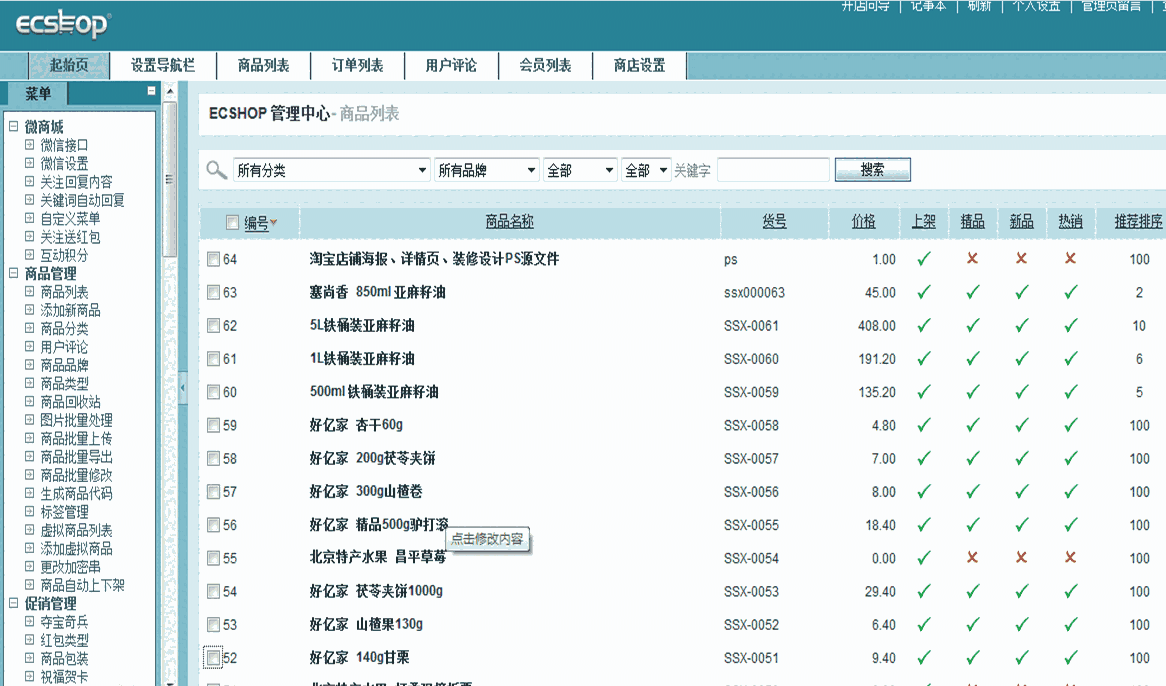Image resolution: width=1166 pixels, height=686 pixels.
Task: Open the 所有品牌 brand dropdown
Action: (x=484, y=169)
